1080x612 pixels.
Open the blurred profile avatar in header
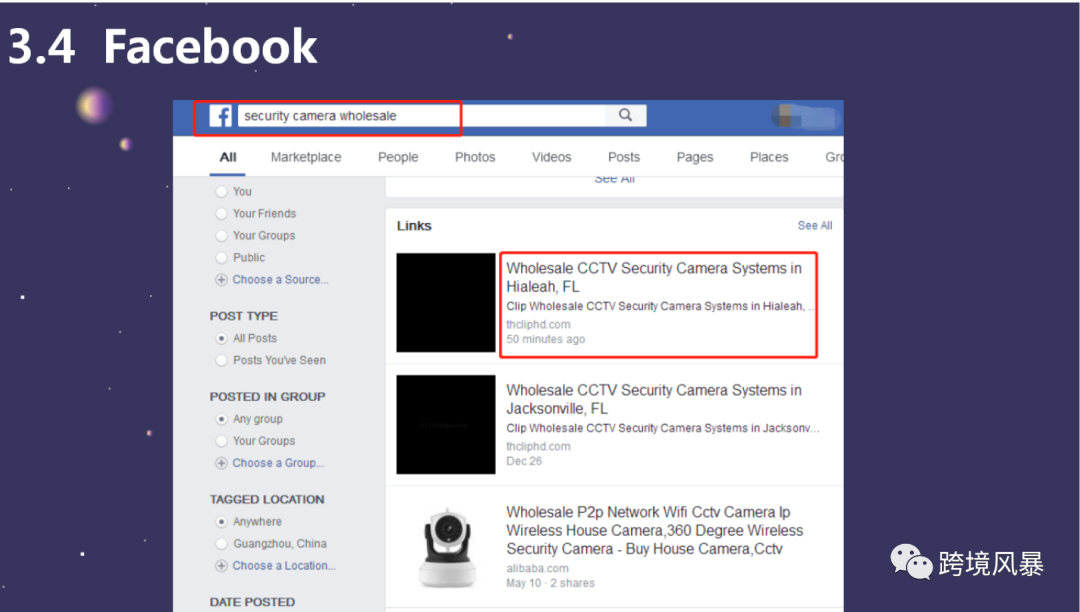click(785, 115)
